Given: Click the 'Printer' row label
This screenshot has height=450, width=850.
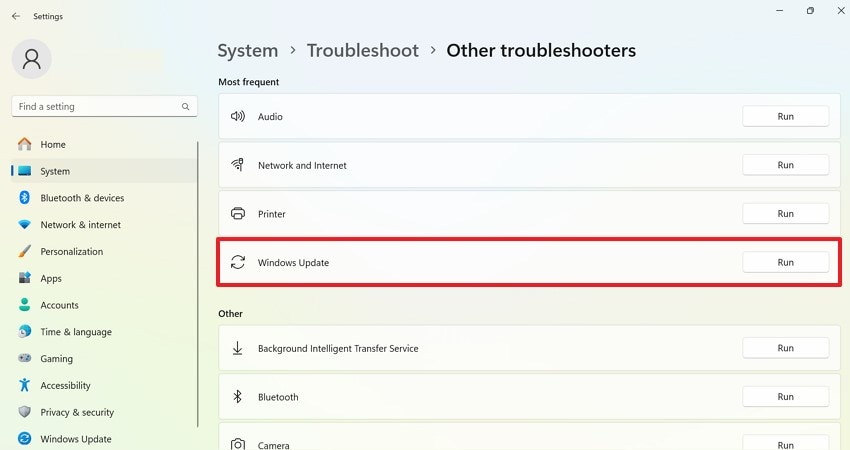Looking at the screenshot, I should tap(272, 214).
